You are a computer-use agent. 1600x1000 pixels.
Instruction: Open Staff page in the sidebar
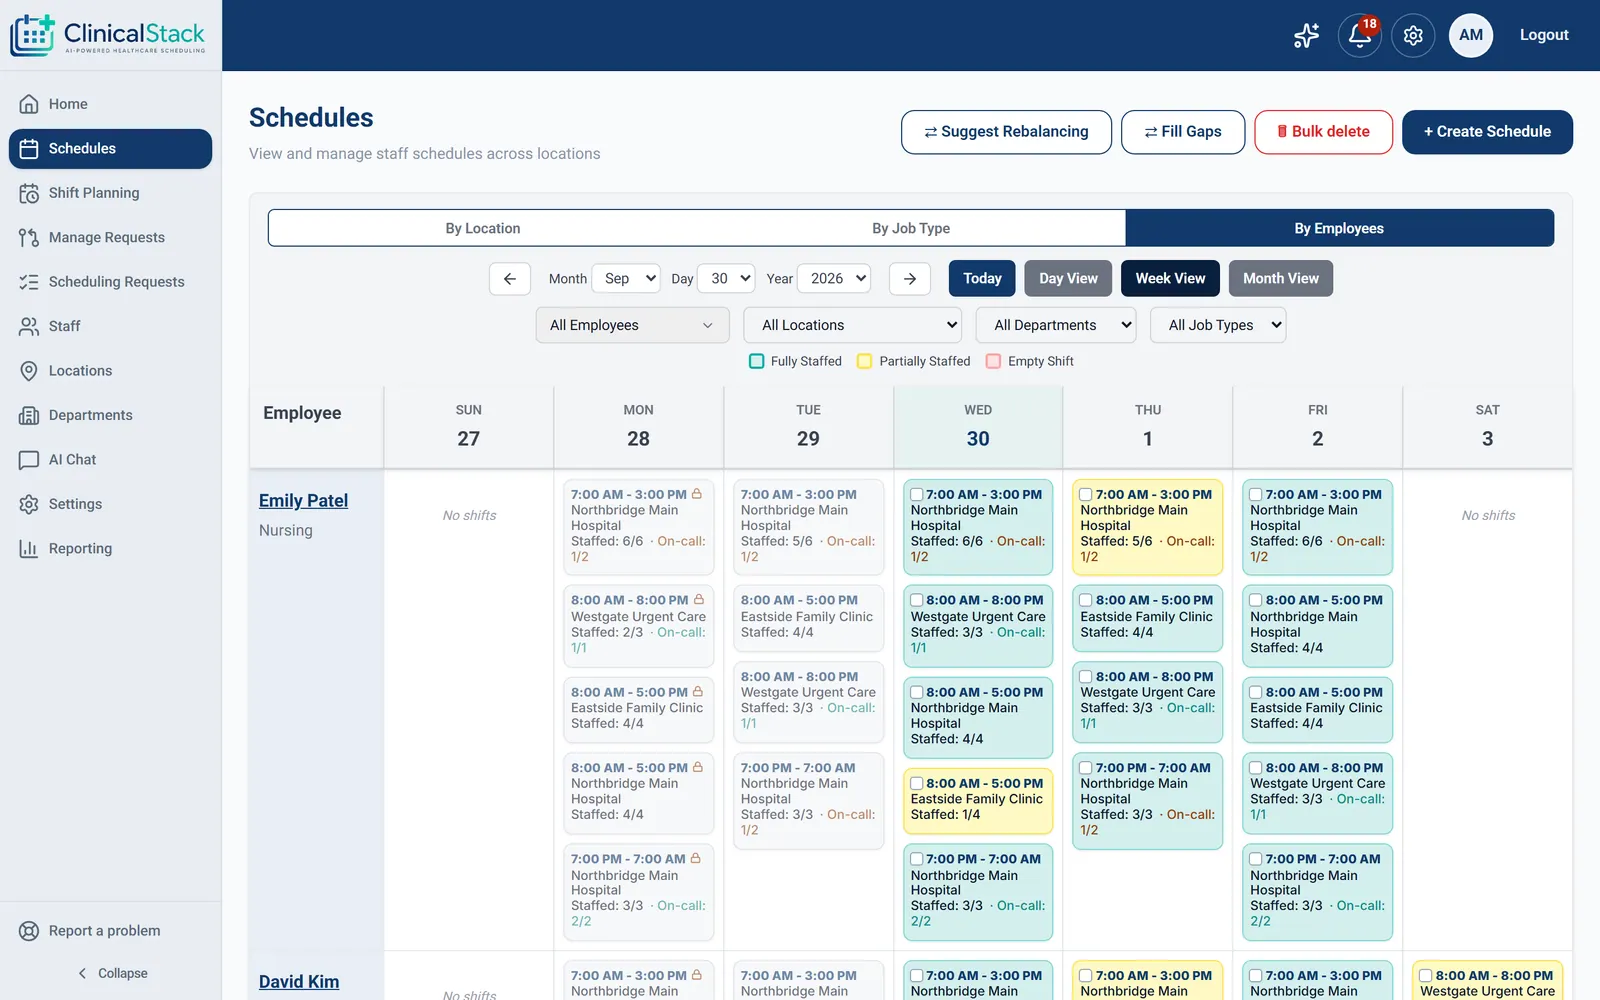point(110,326)
